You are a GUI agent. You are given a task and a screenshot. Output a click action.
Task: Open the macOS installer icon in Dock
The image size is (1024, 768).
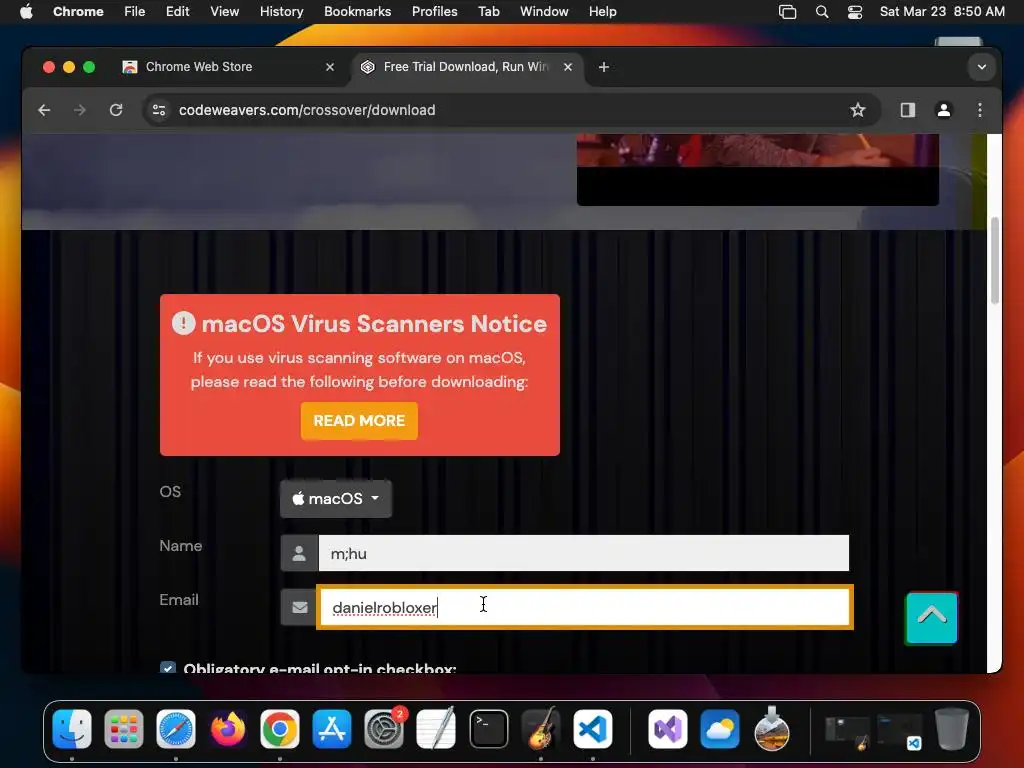coord(772,728)
